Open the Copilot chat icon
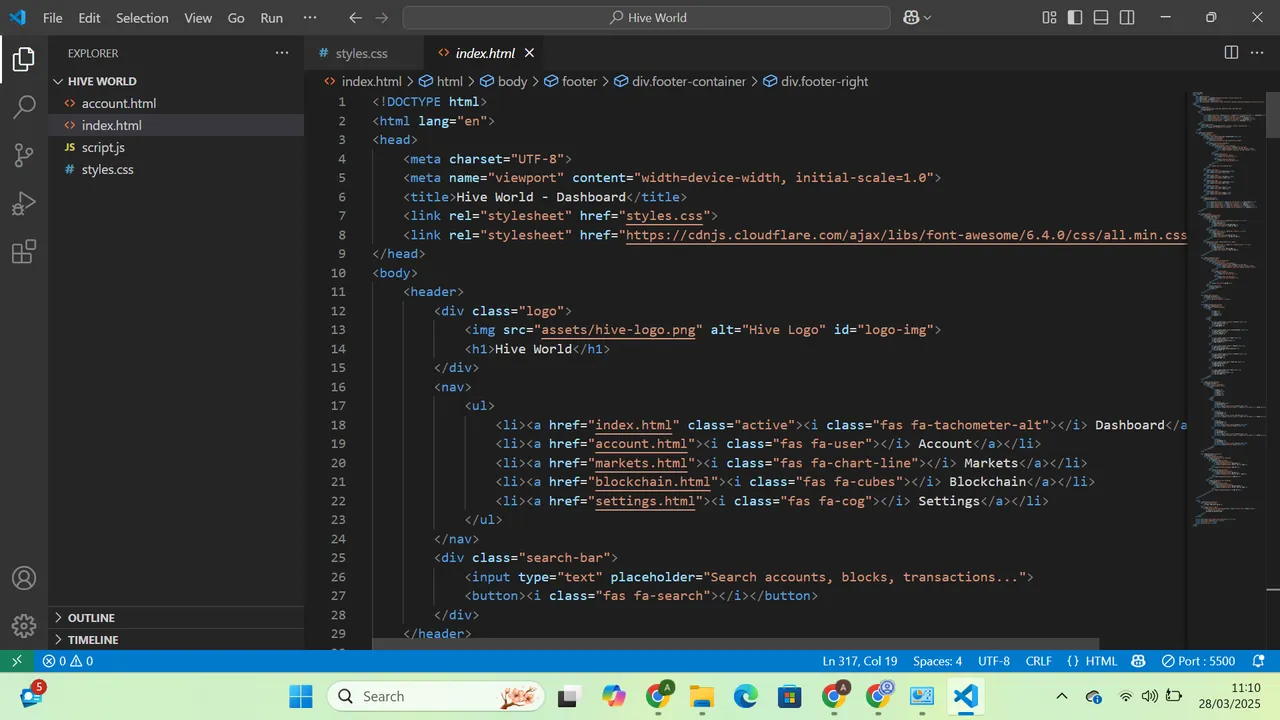 coord(911,18)
